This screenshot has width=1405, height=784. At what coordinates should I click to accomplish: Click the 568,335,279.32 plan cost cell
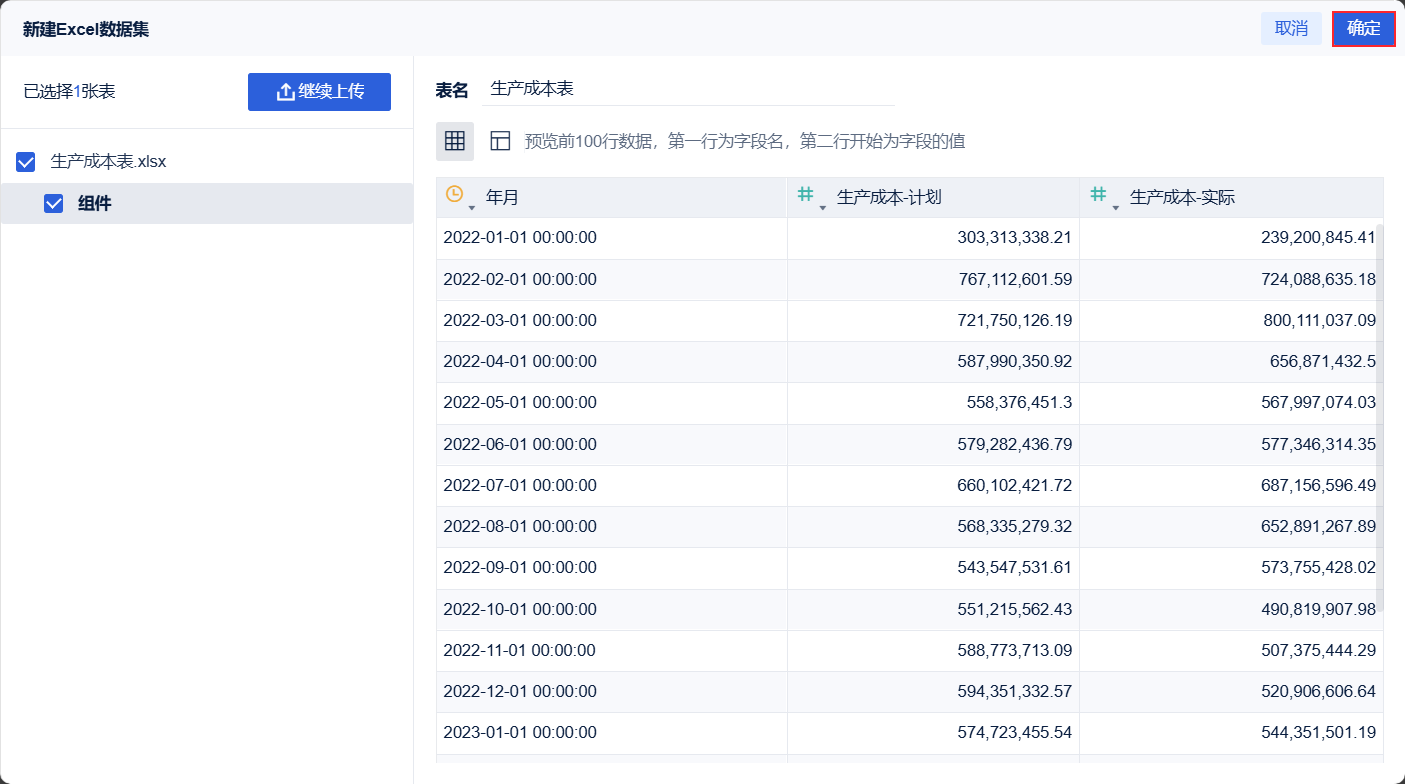point(934,527)
